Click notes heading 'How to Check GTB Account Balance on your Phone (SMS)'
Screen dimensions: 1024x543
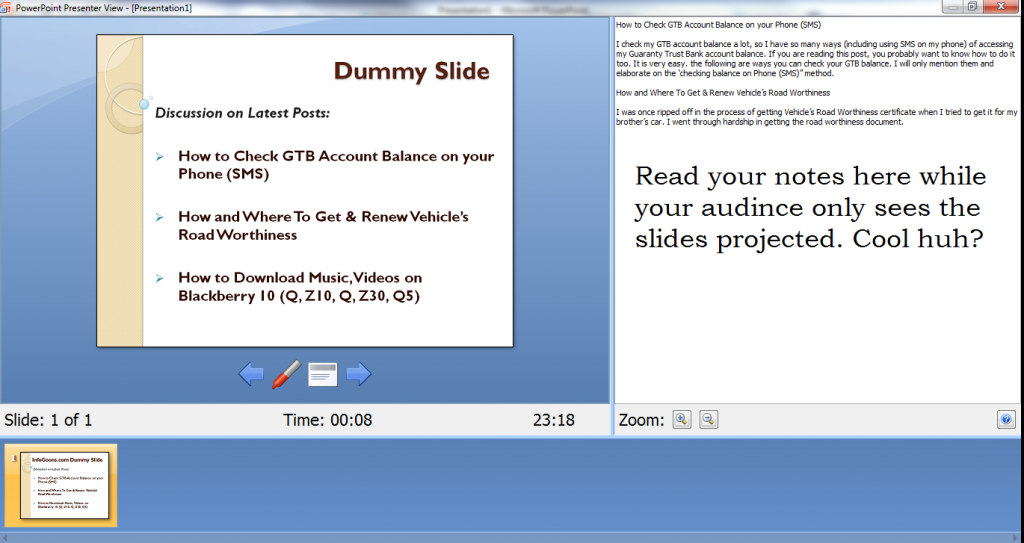(718, 25)
